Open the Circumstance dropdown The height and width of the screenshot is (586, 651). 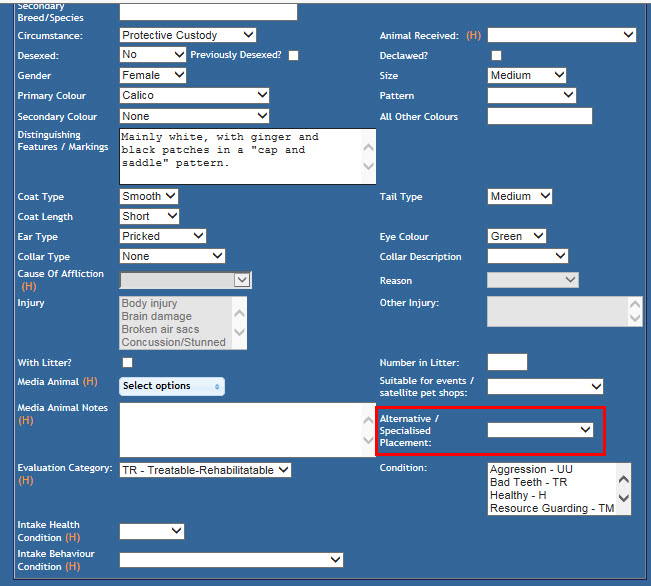[x=188, y=35]
